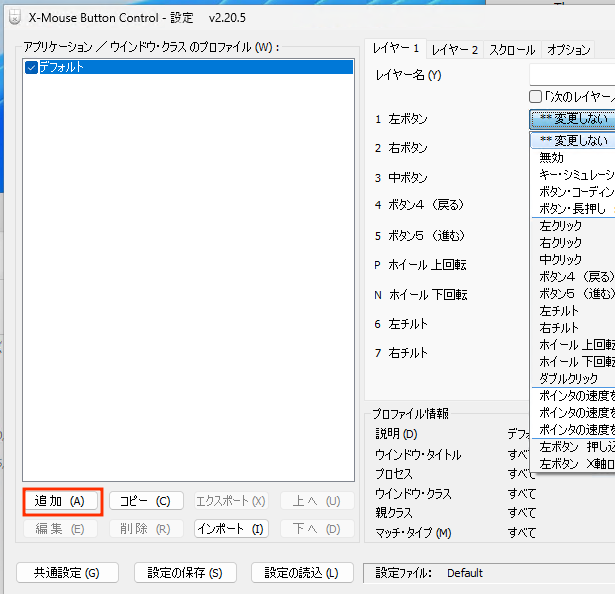
Task: Click the インポート (I) button
Action: click(x=231, y=529)
